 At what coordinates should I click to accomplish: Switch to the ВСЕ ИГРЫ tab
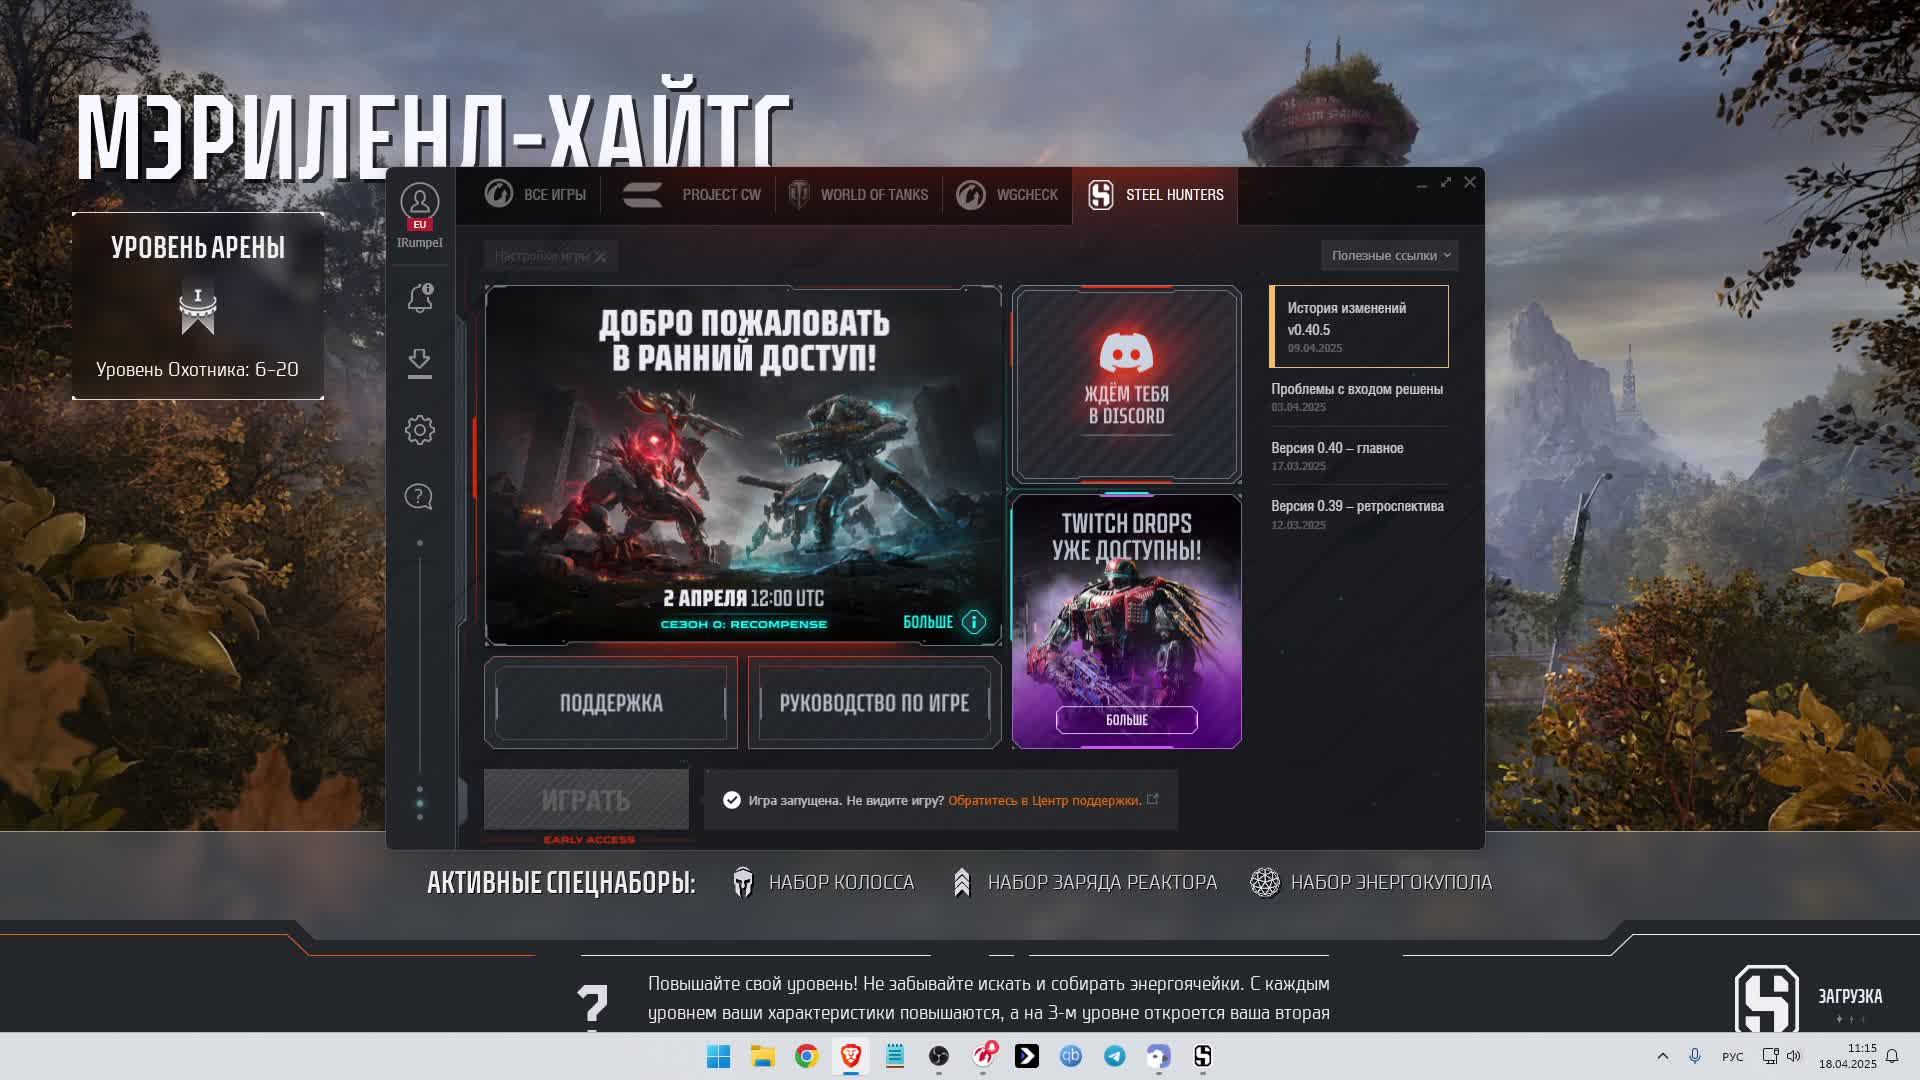(536, 195)
